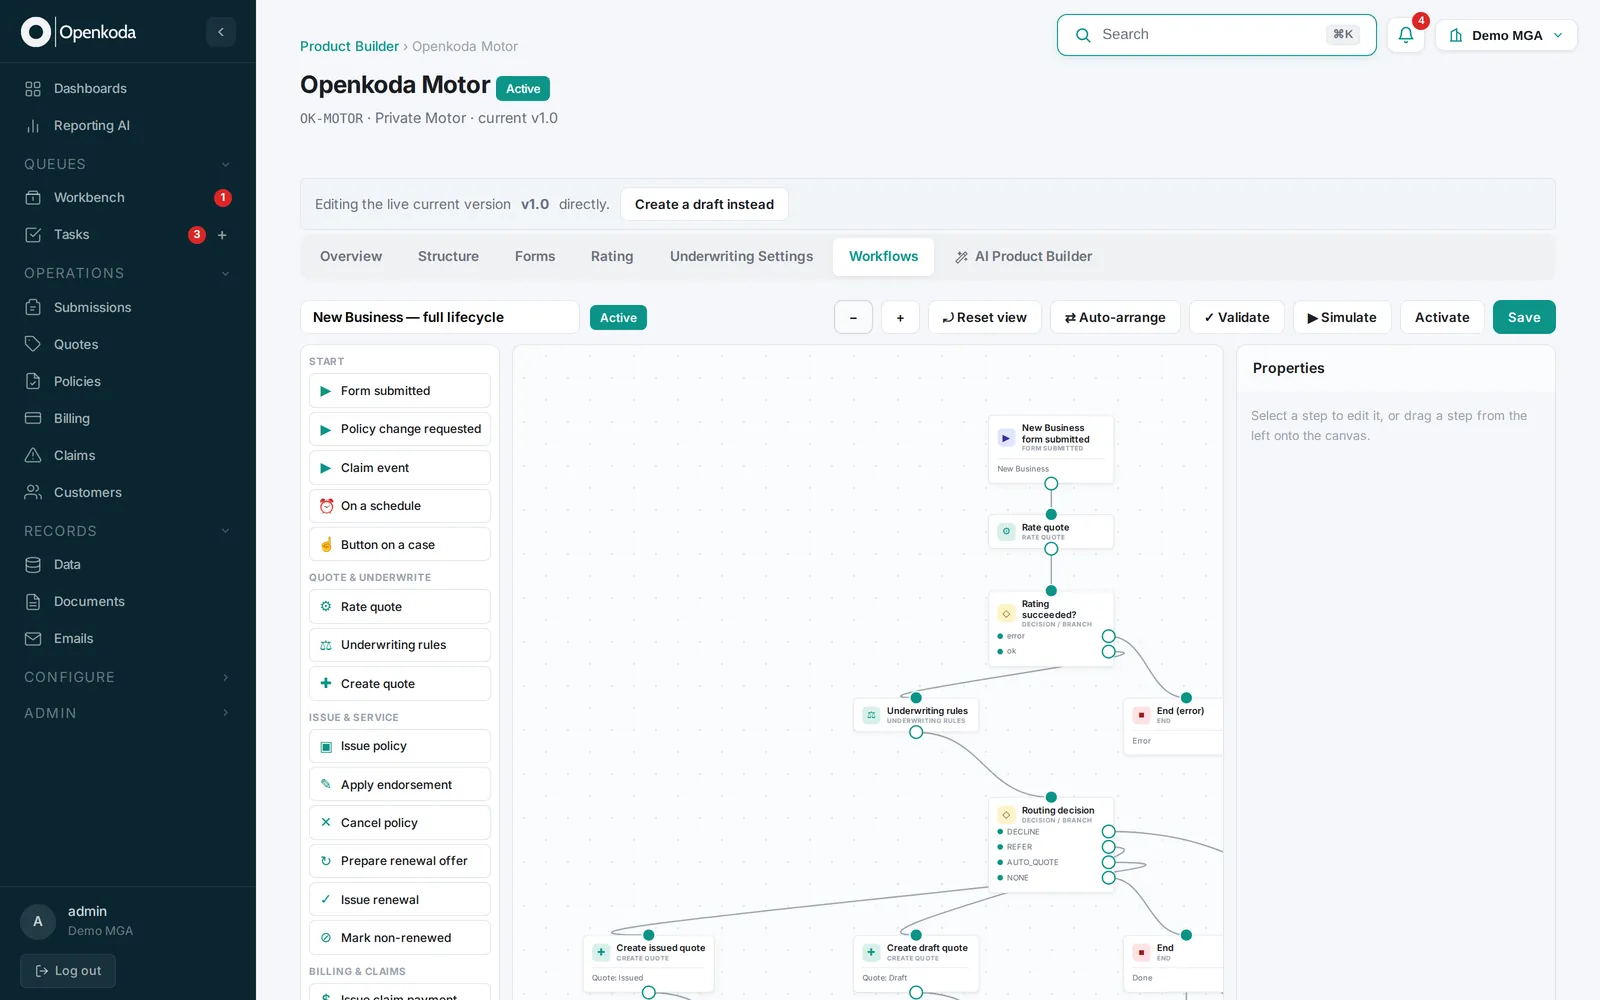1600x1000 pixels.
Task: Open the Forms tab
Action: tap(535, 257)
